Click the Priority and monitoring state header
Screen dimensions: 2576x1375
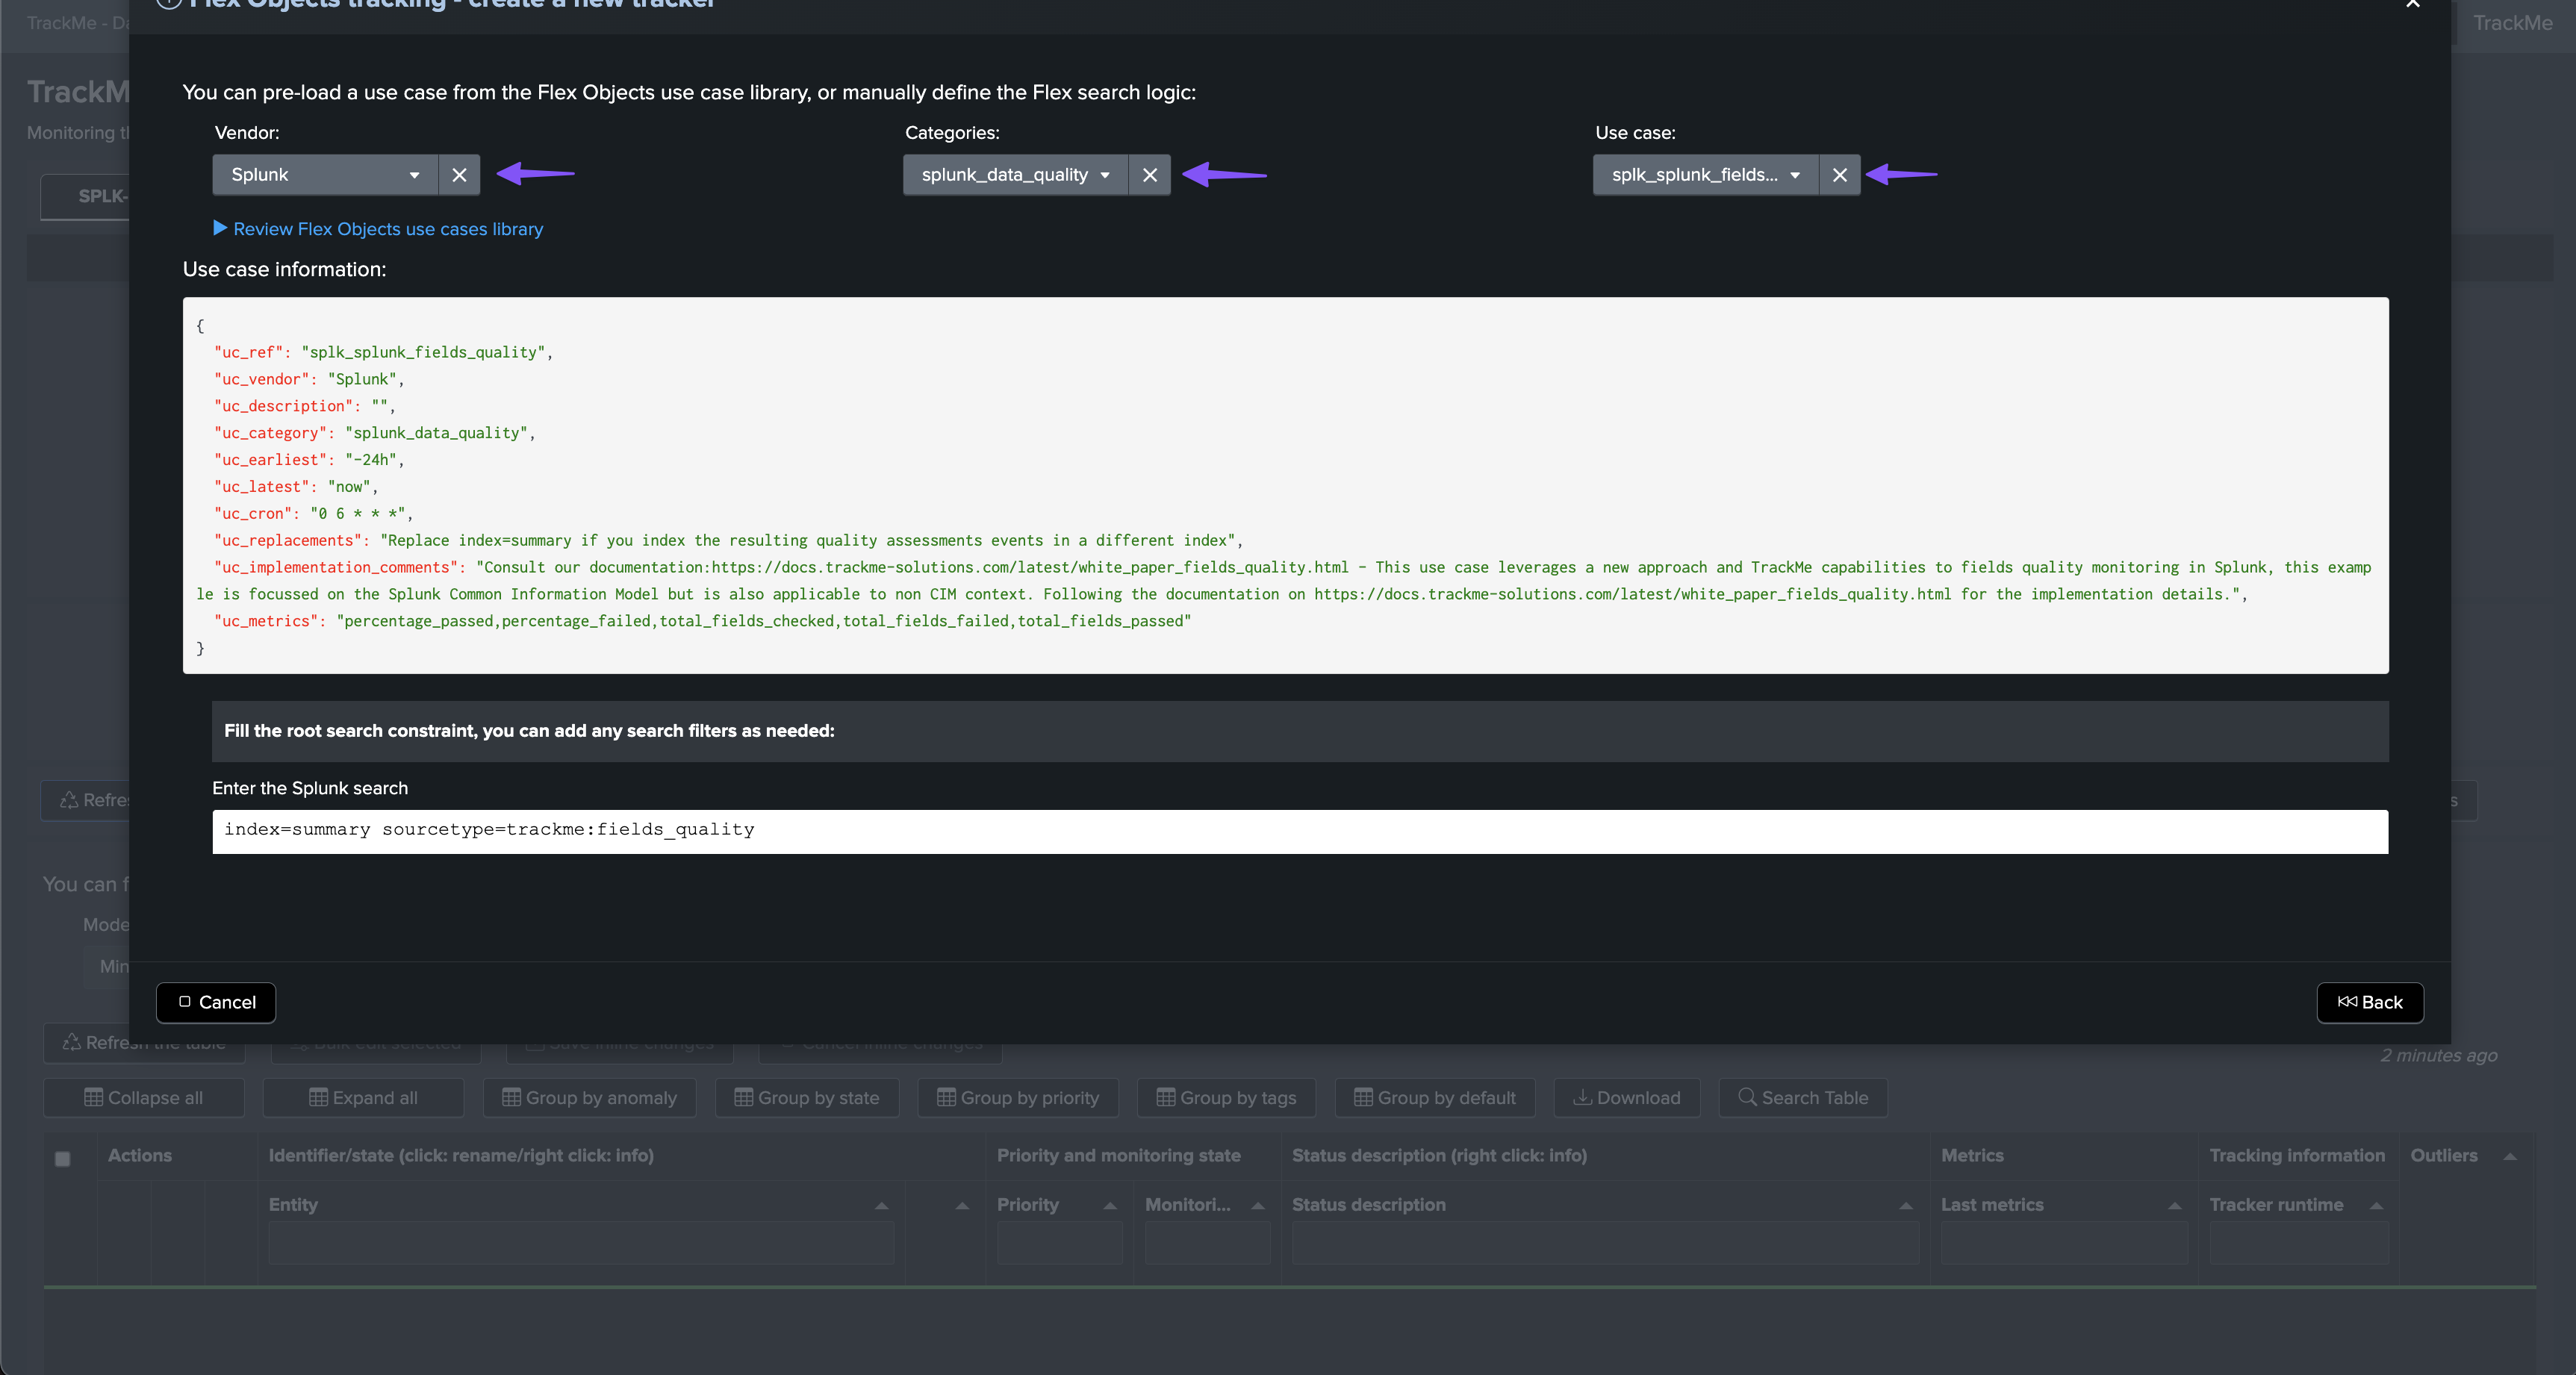(x=1118, y=1155)
